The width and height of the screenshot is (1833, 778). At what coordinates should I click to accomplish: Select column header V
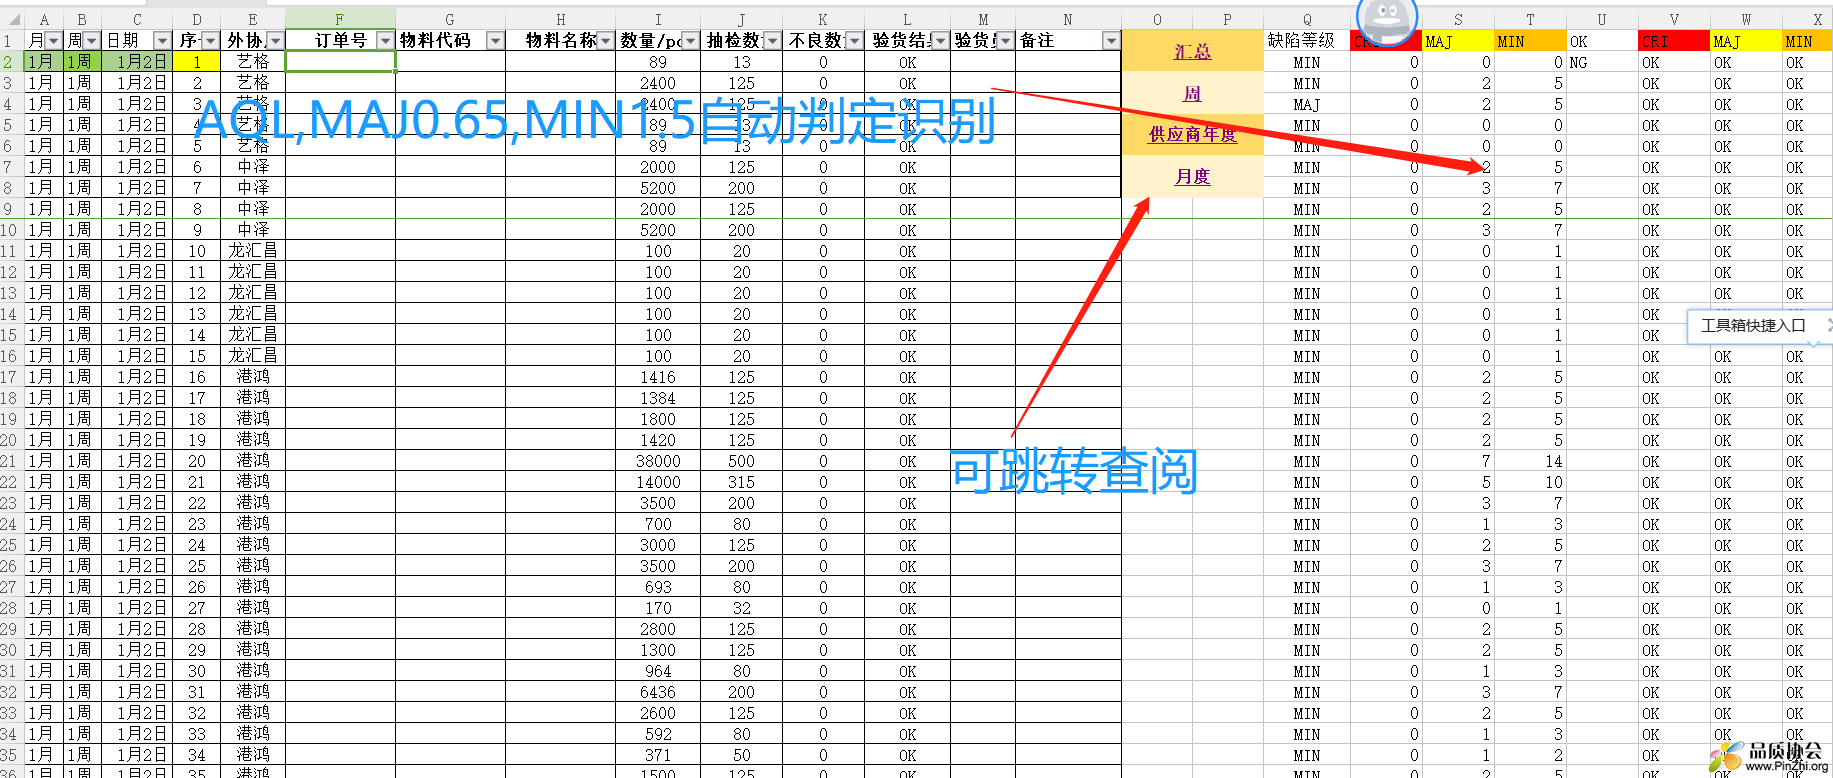1674,19
